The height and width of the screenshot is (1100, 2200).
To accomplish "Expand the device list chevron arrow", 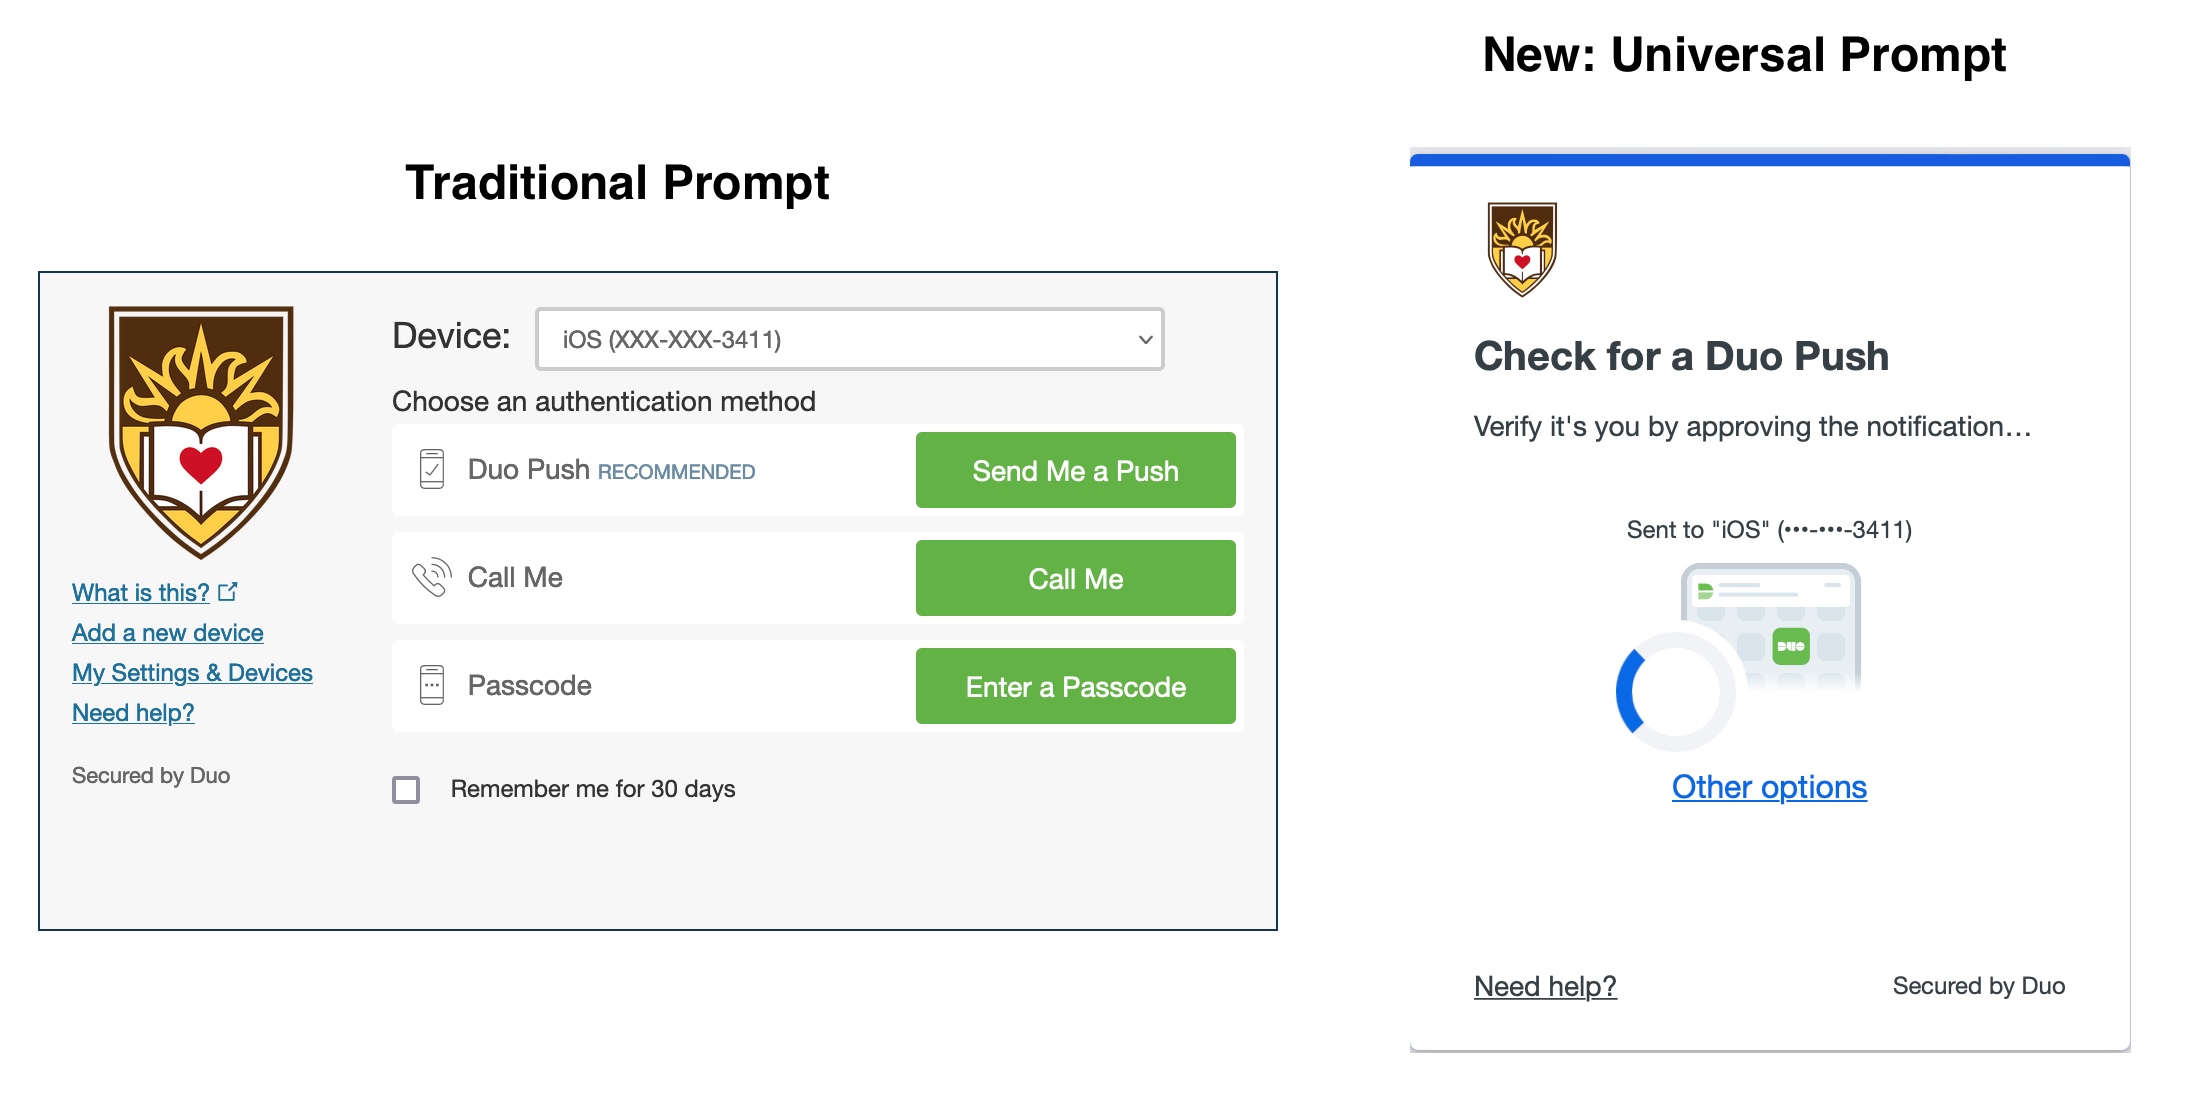I will tap(1146, 340).
